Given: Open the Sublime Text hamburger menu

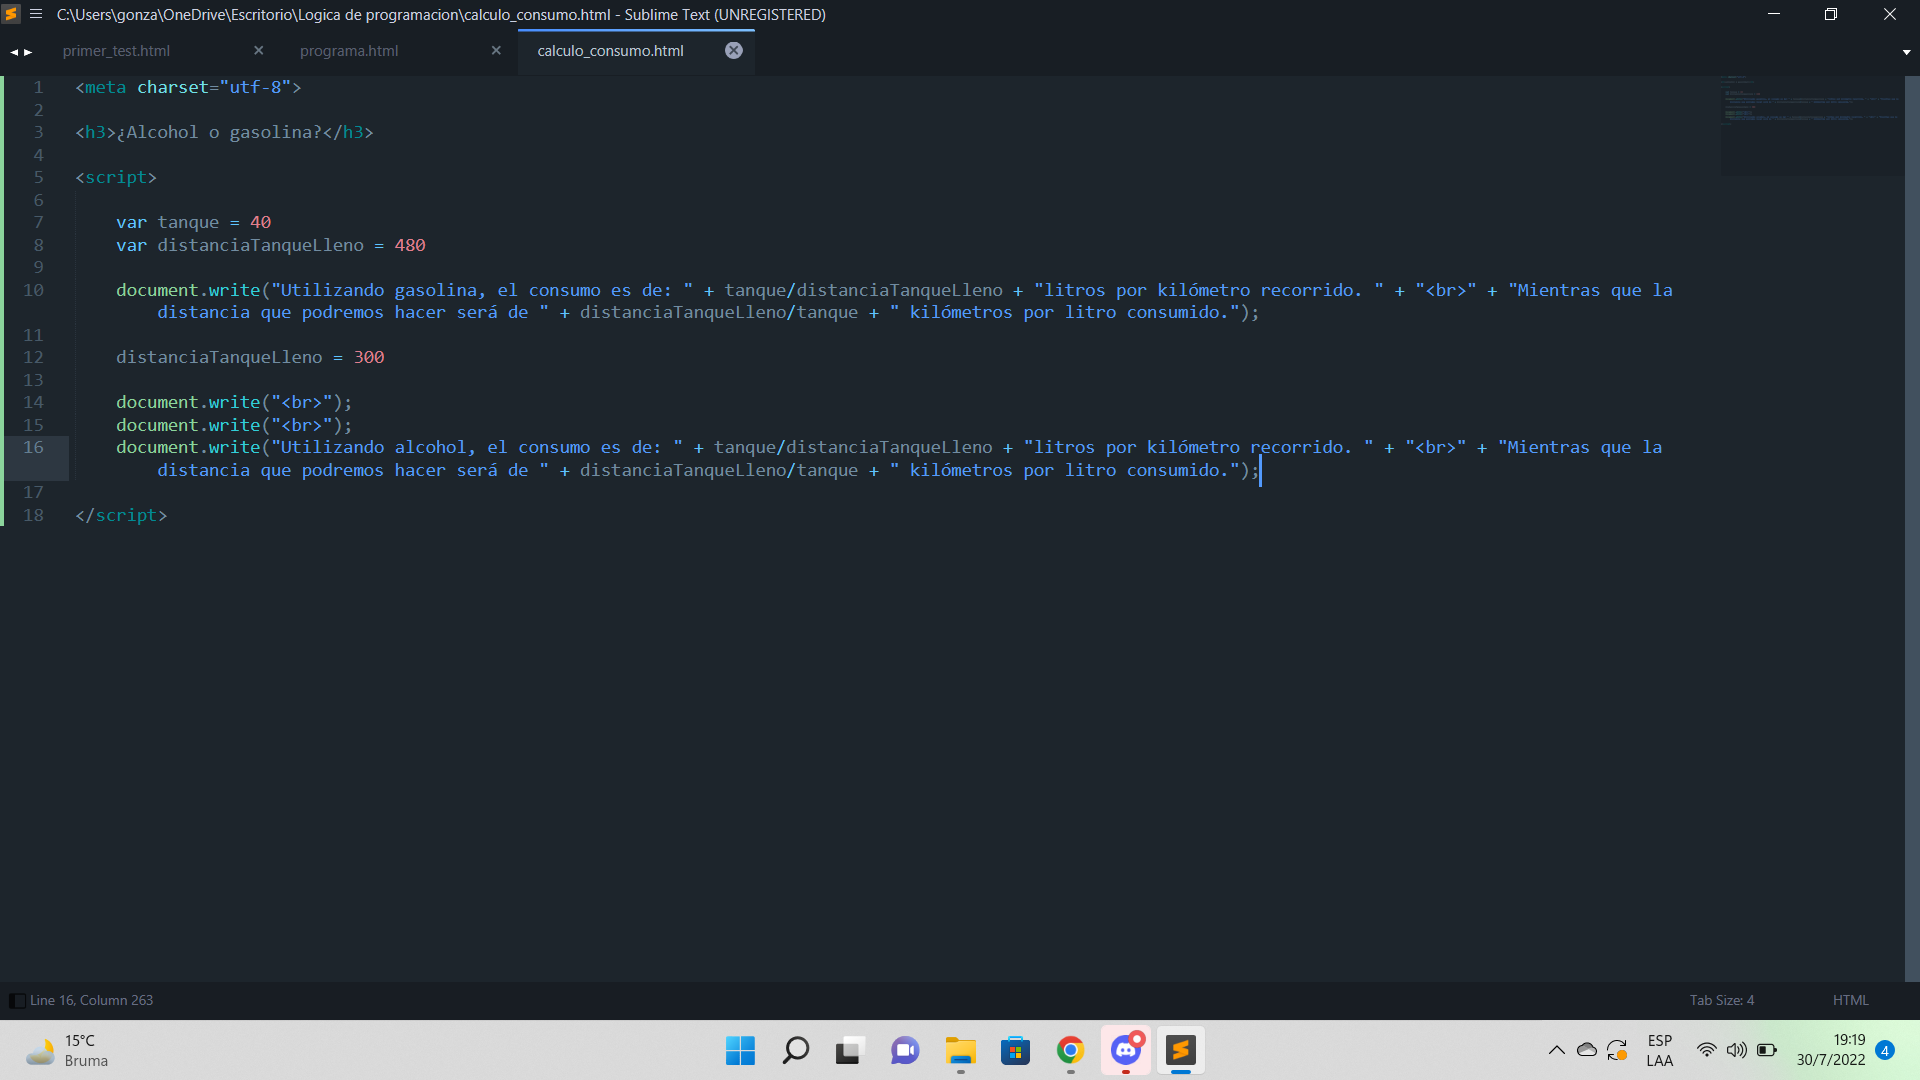Looking at the screenshot, I should coord(36,14).
